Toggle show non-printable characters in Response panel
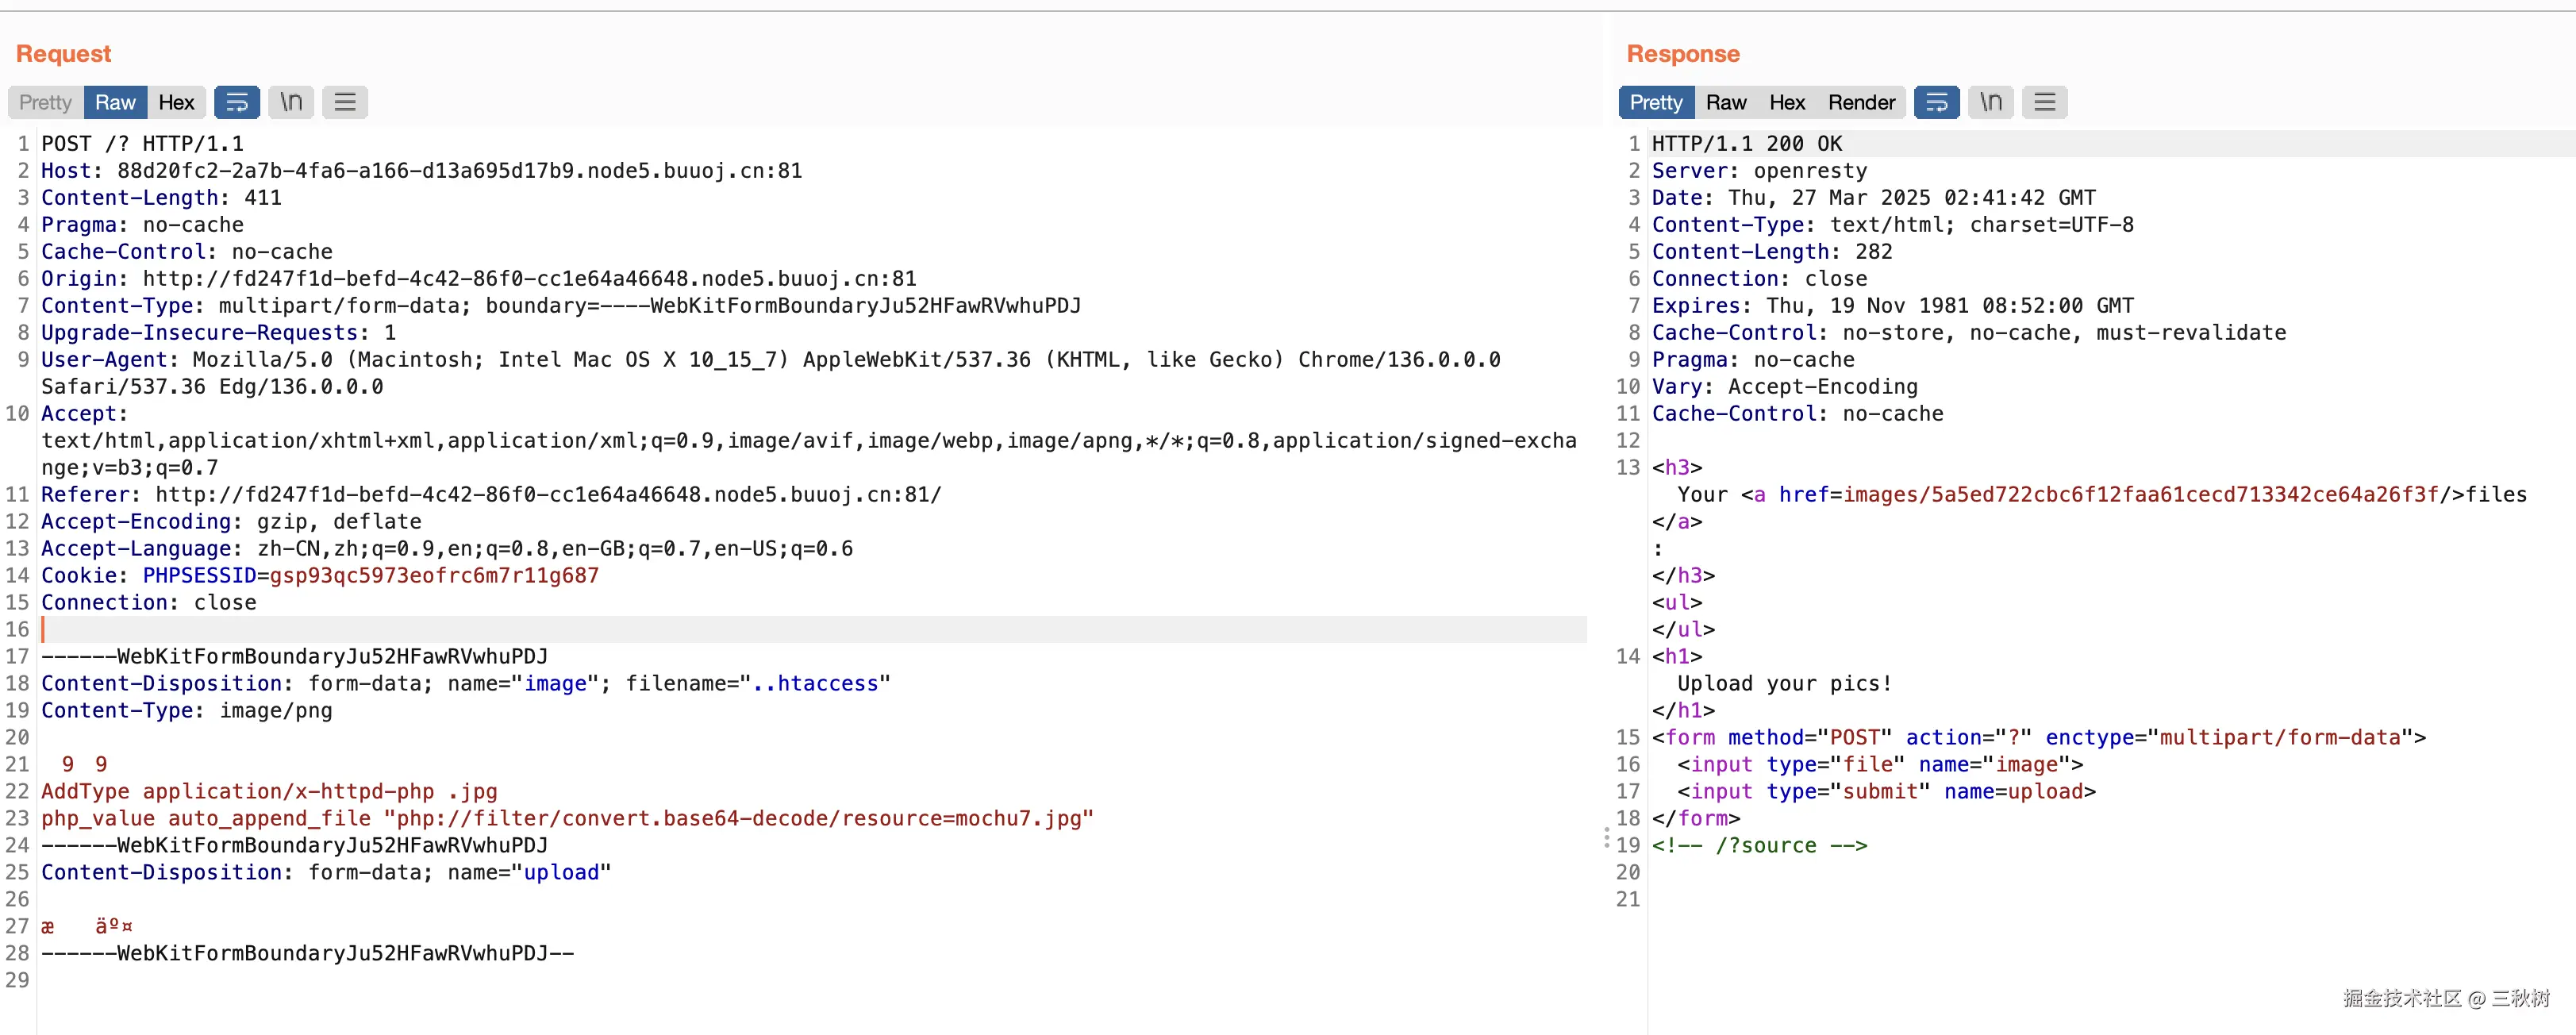The width and height of the screenshot is (2576, 1035). click(x=1991, y=102)
